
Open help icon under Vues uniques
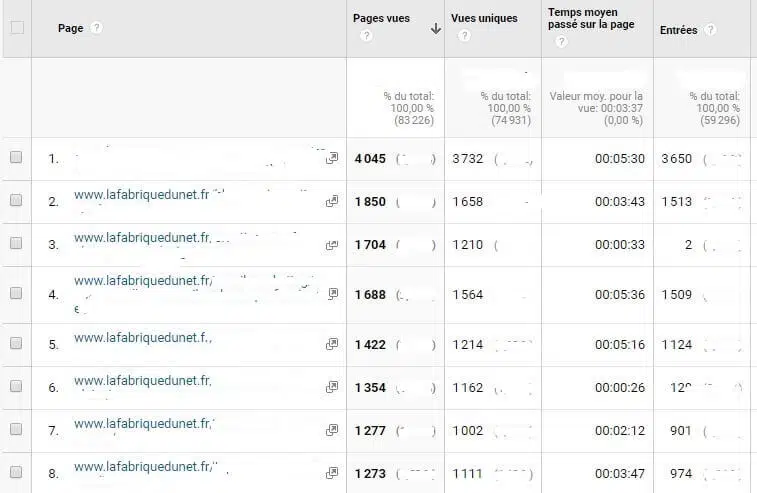pos(464,36)
